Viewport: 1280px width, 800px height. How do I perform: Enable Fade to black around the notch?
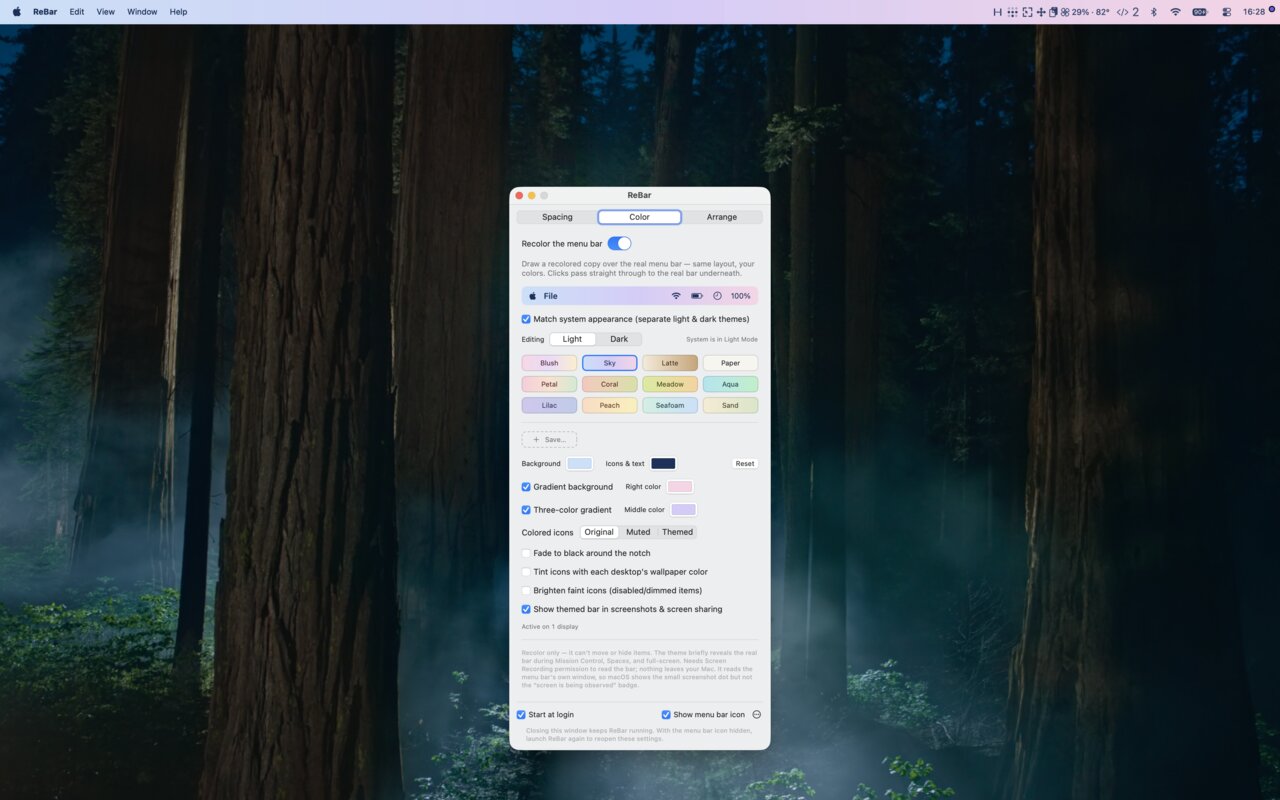(x=526, y=553)
